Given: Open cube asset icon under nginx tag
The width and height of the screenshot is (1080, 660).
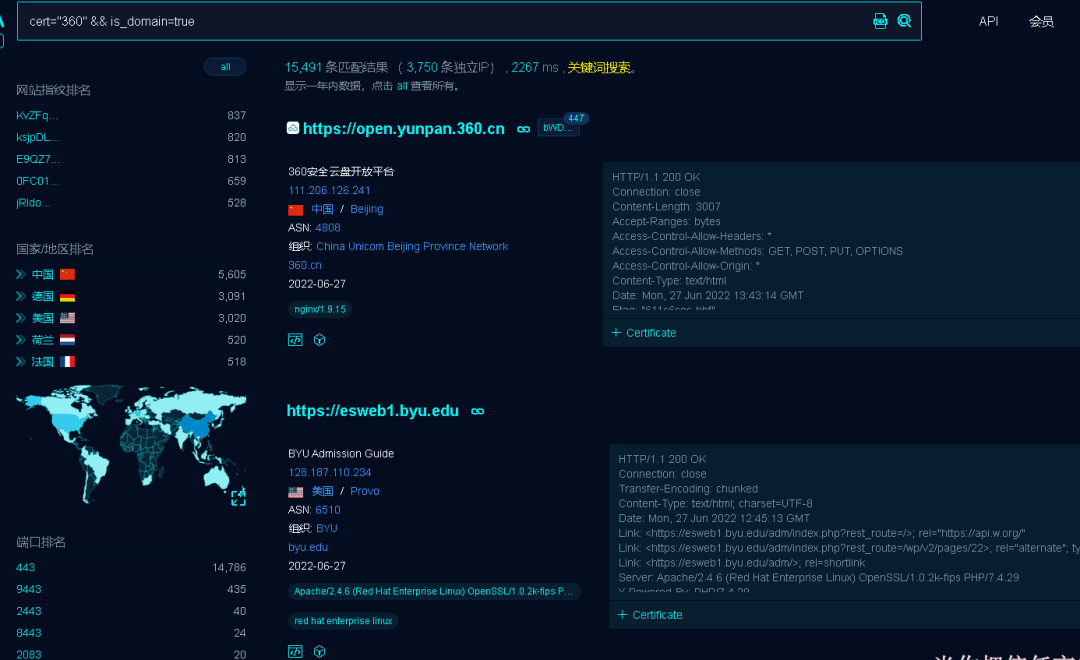Looking at the screenshot, I should click(320, 340).
